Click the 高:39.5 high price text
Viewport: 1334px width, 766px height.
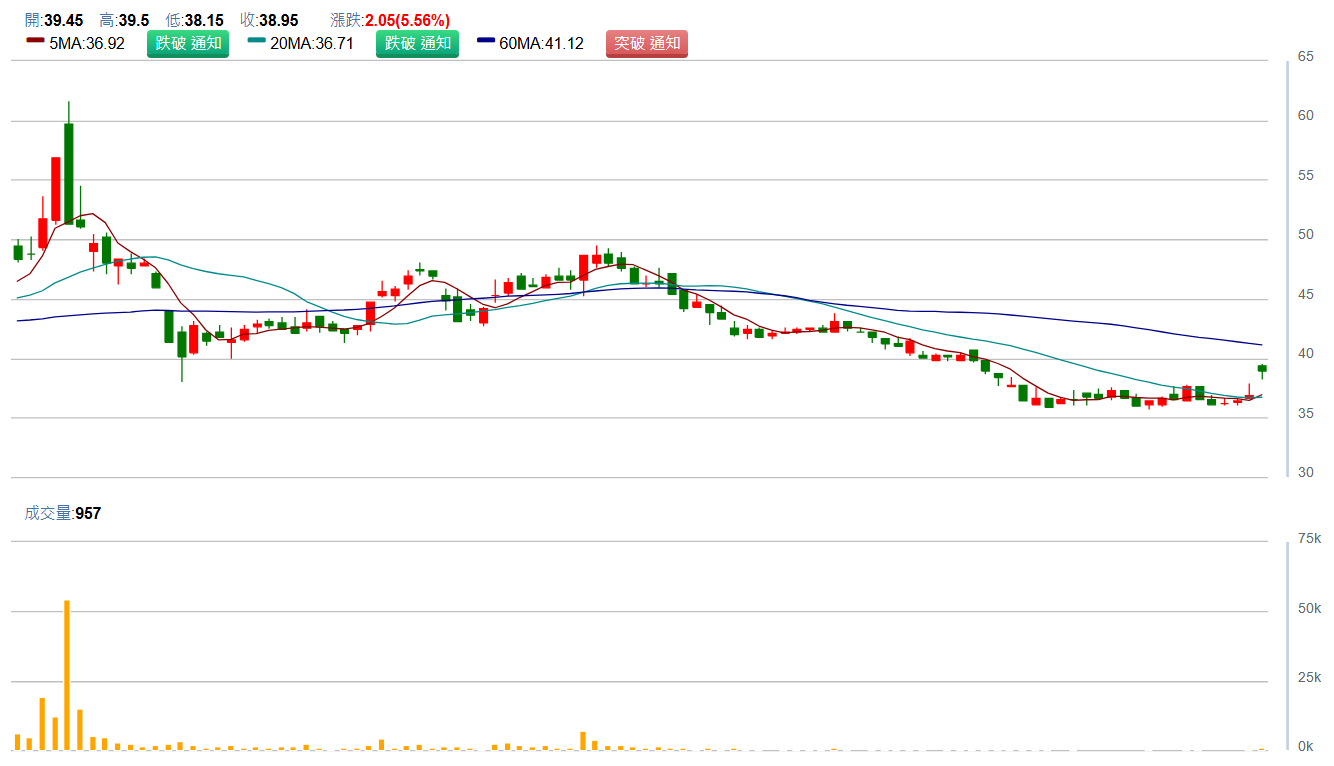click(124, 20)
